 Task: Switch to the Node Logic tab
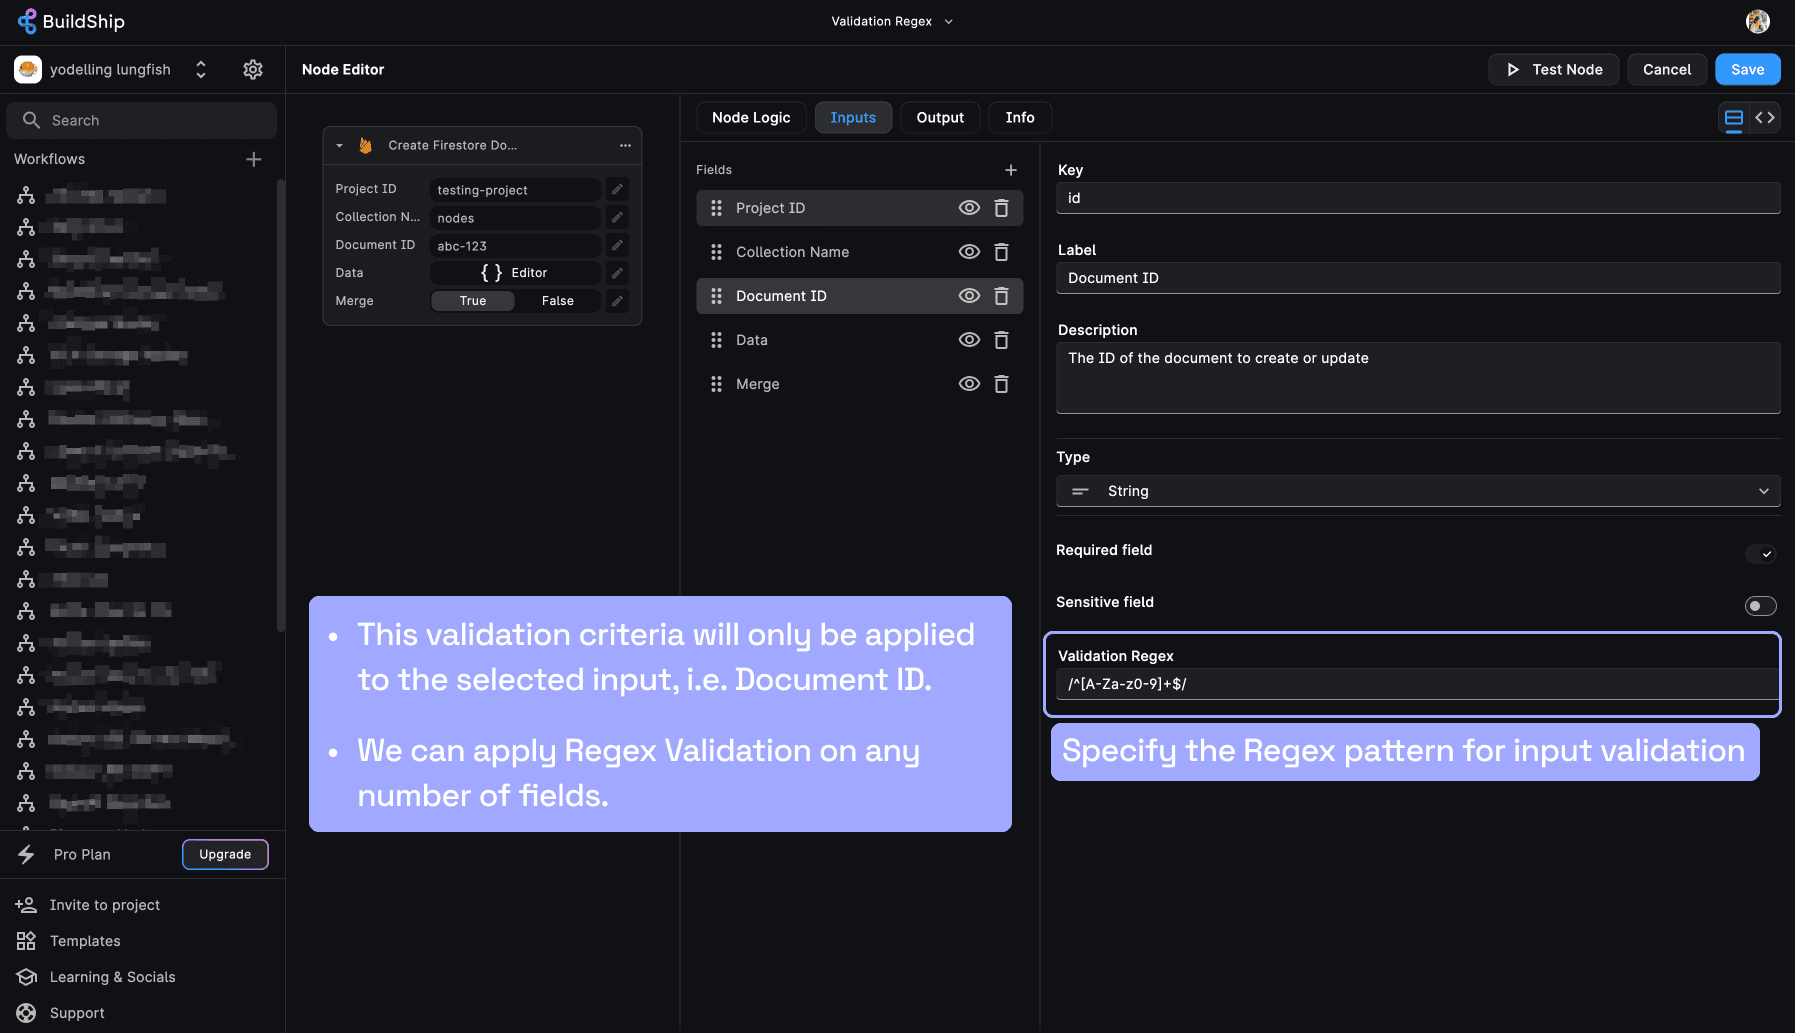point(751,118)
